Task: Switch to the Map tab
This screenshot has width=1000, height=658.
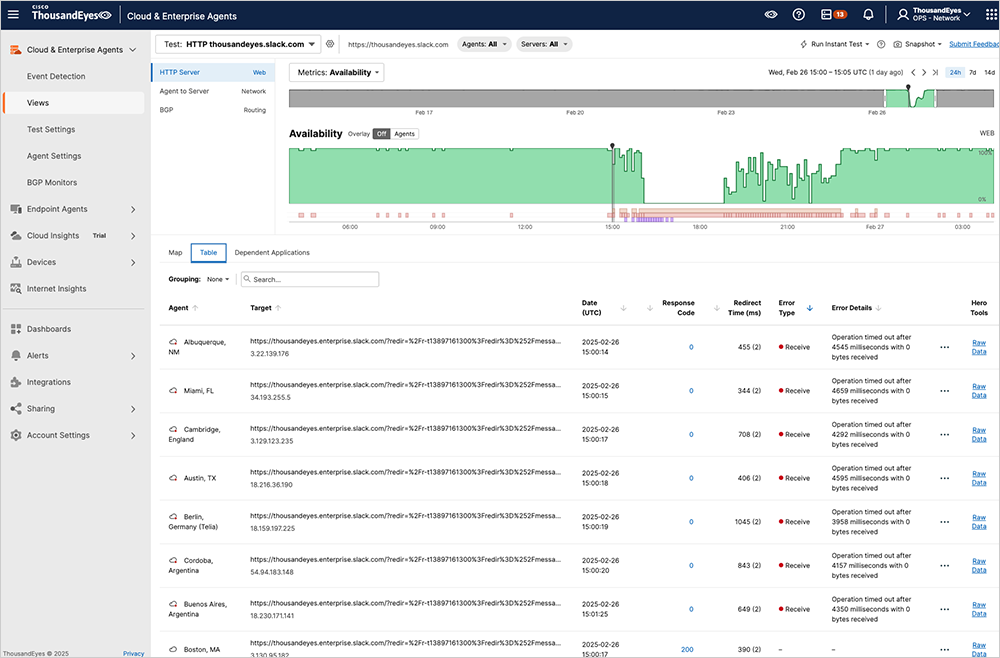Action: tap(175, 252)
